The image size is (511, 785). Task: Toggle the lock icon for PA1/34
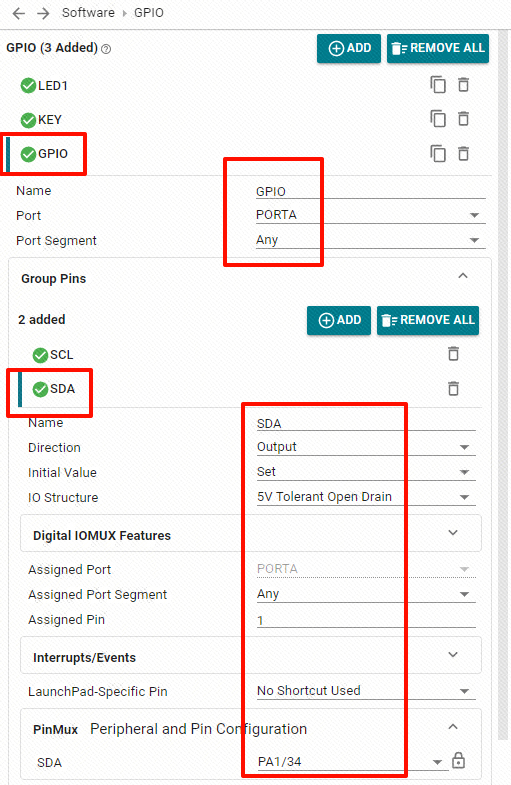coord(458,760)
